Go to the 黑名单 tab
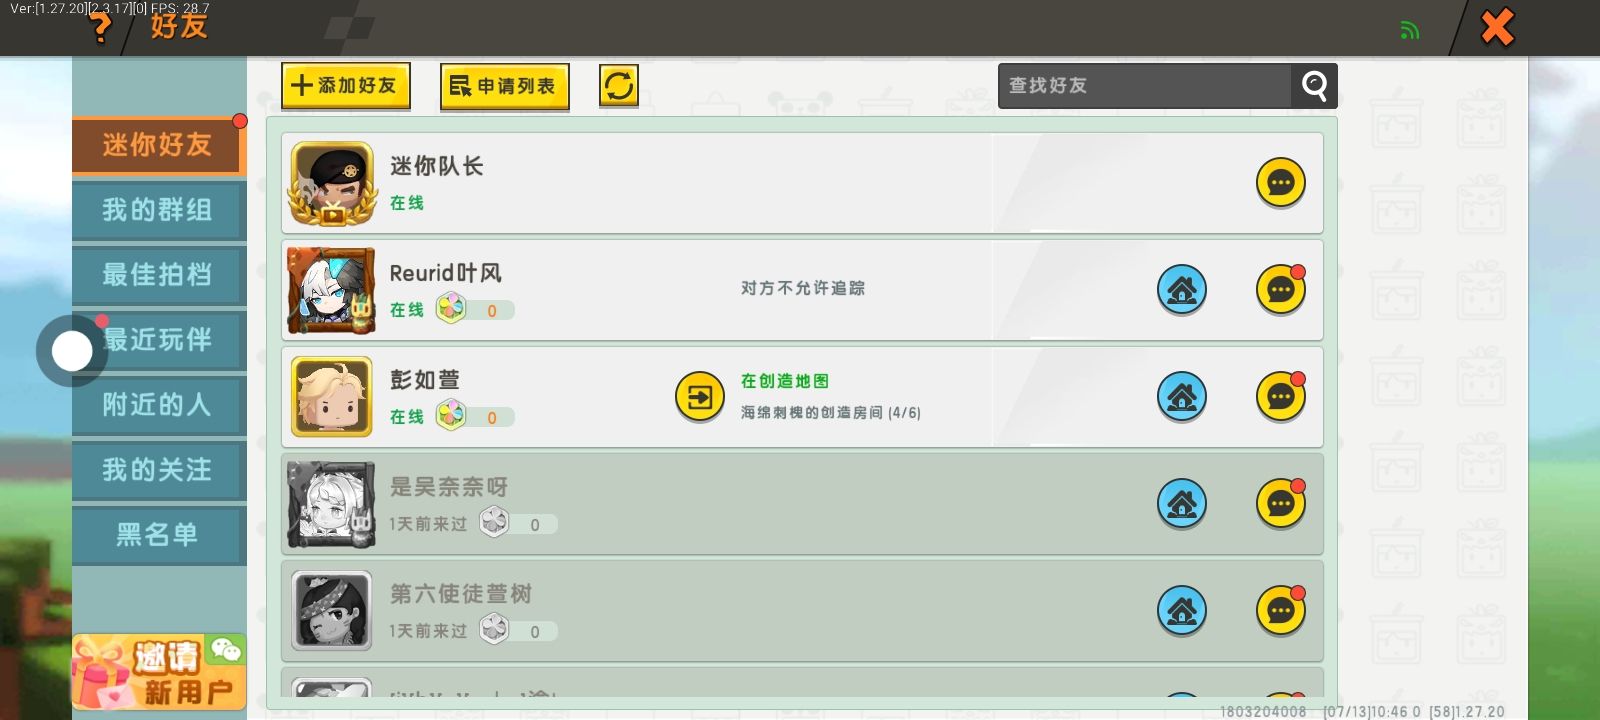 (158, 535)
